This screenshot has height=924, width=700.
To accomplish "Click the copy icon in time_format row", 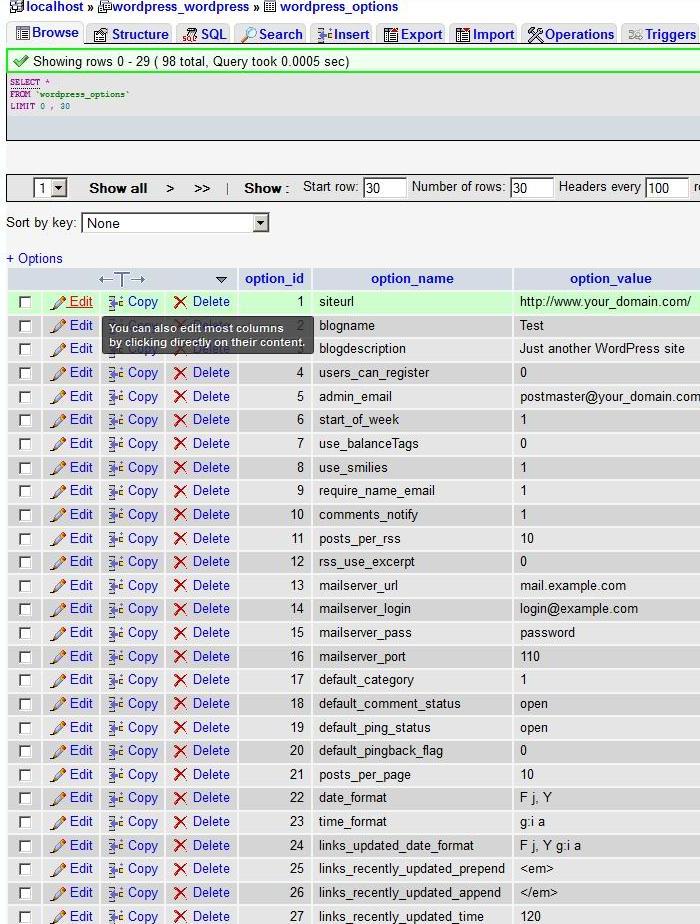I will 115,822.
